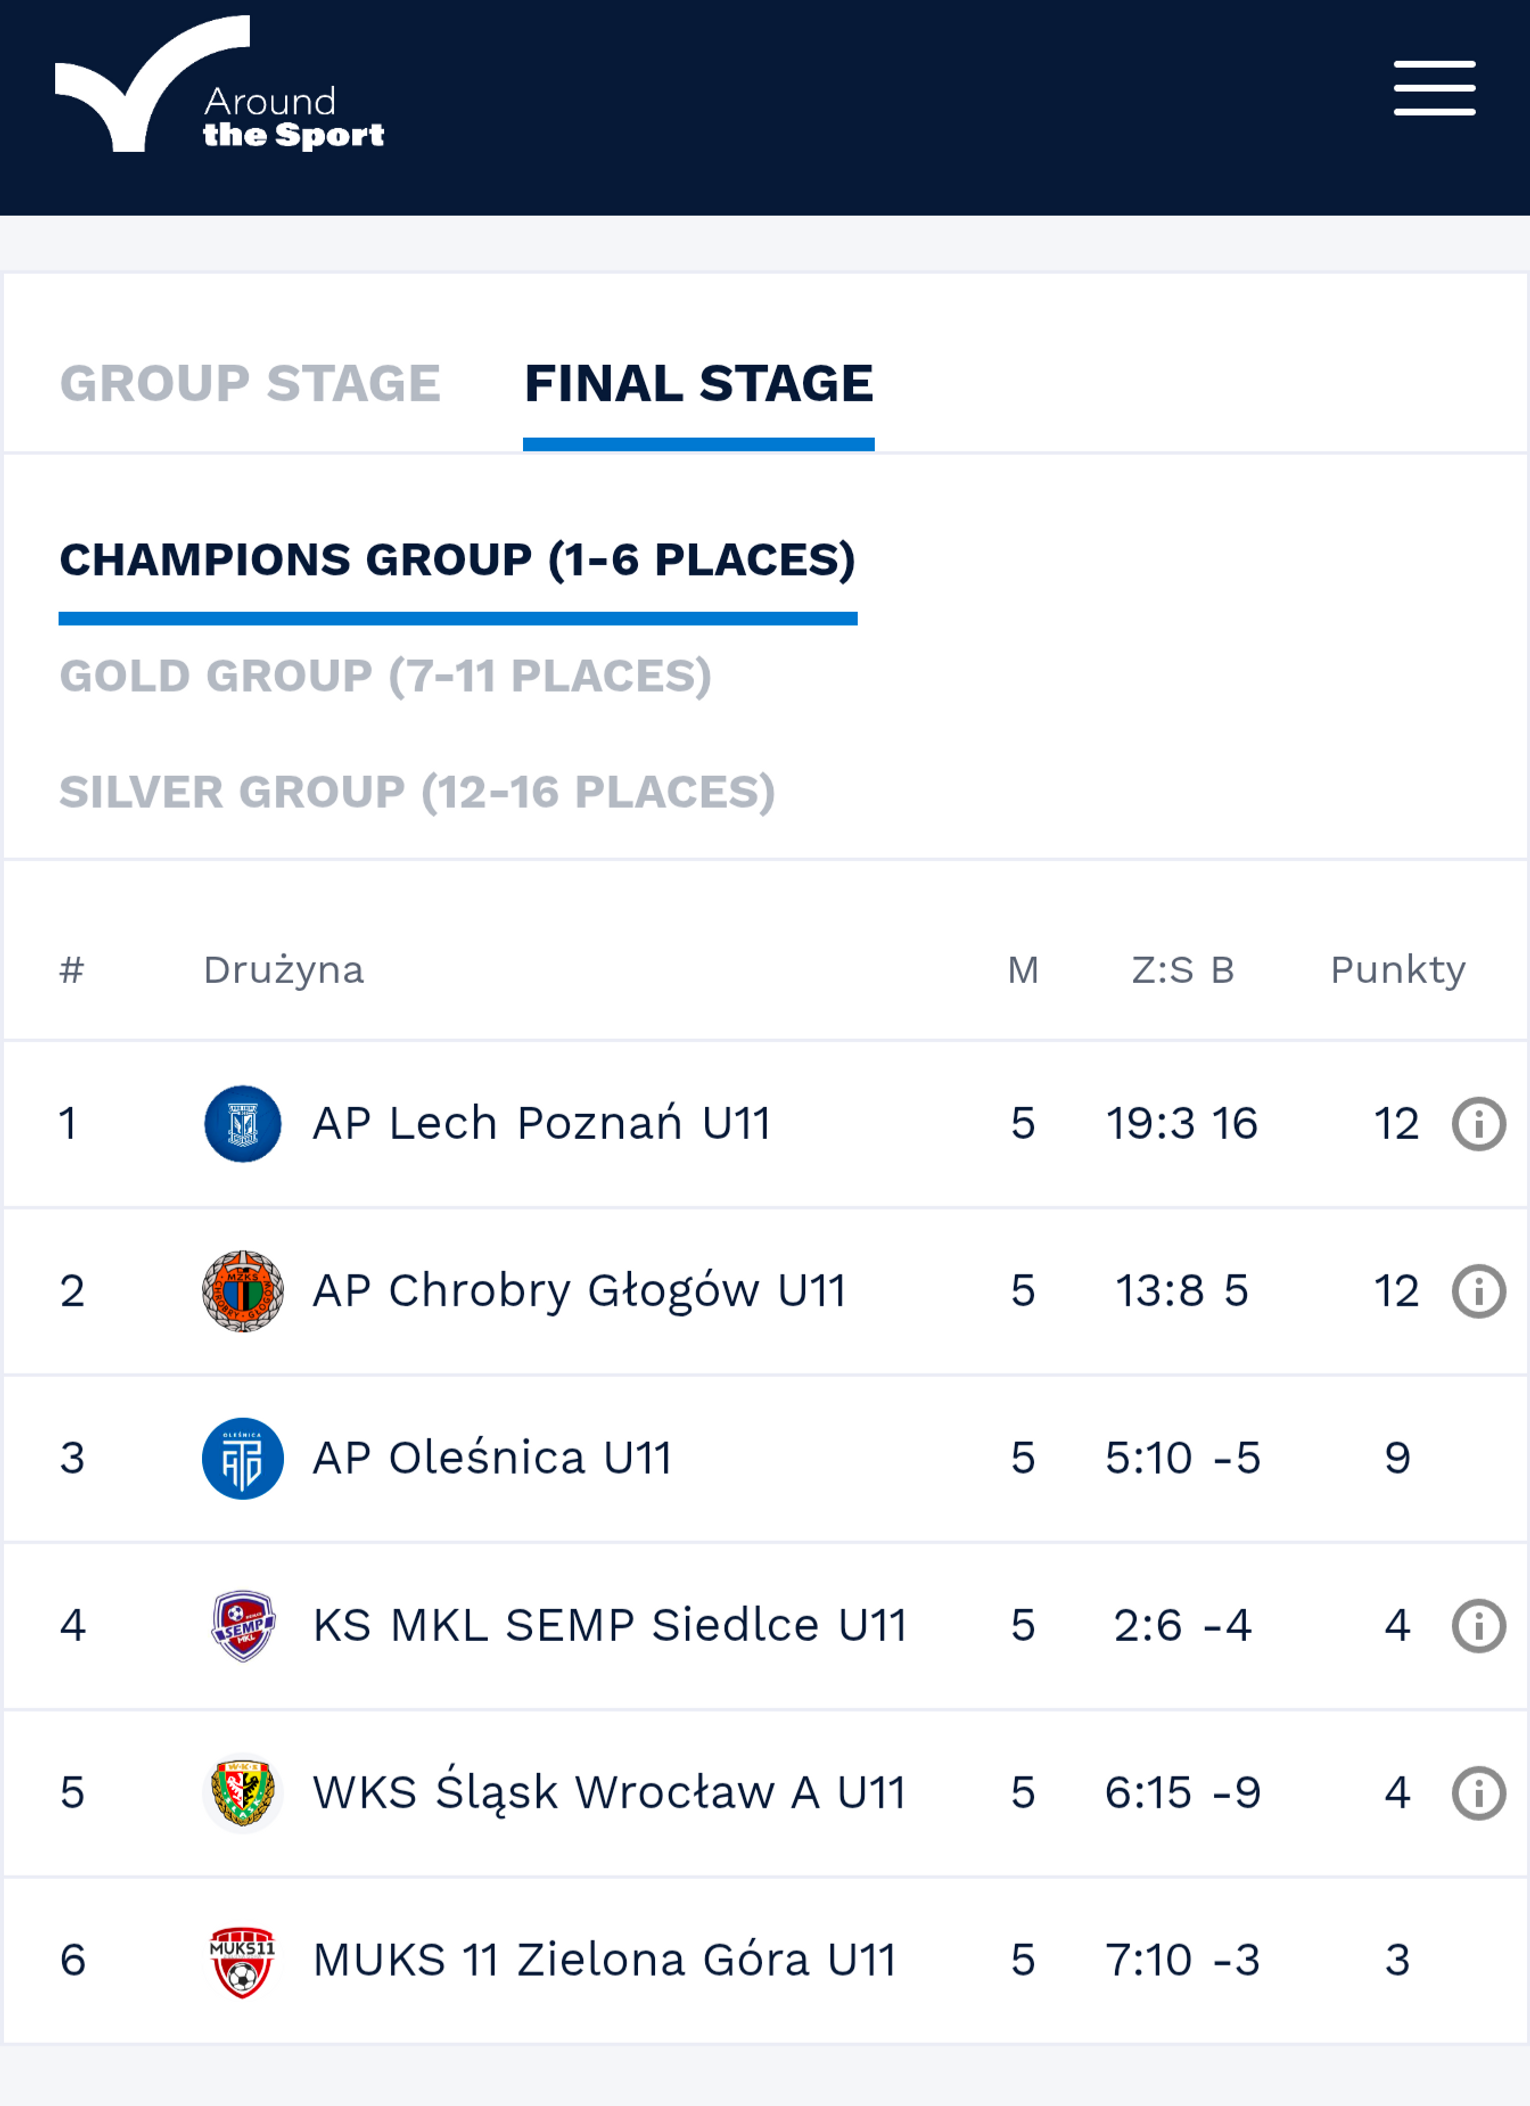Open AP Oleśnica U11 team name

pyautogui.click(x=492, y=1458)
